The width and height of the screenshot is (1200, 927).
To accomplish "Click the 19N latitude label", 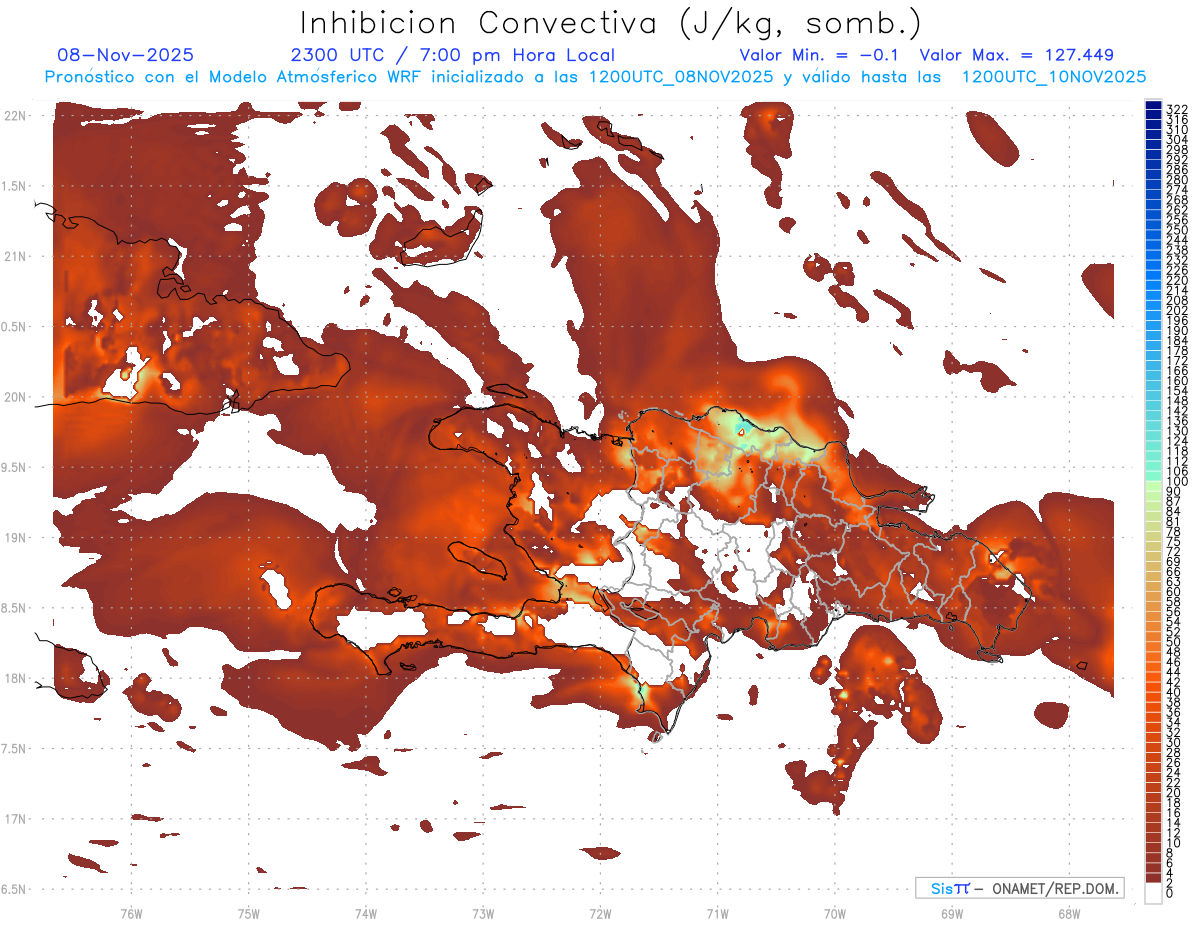I will (x=15, y=537).
